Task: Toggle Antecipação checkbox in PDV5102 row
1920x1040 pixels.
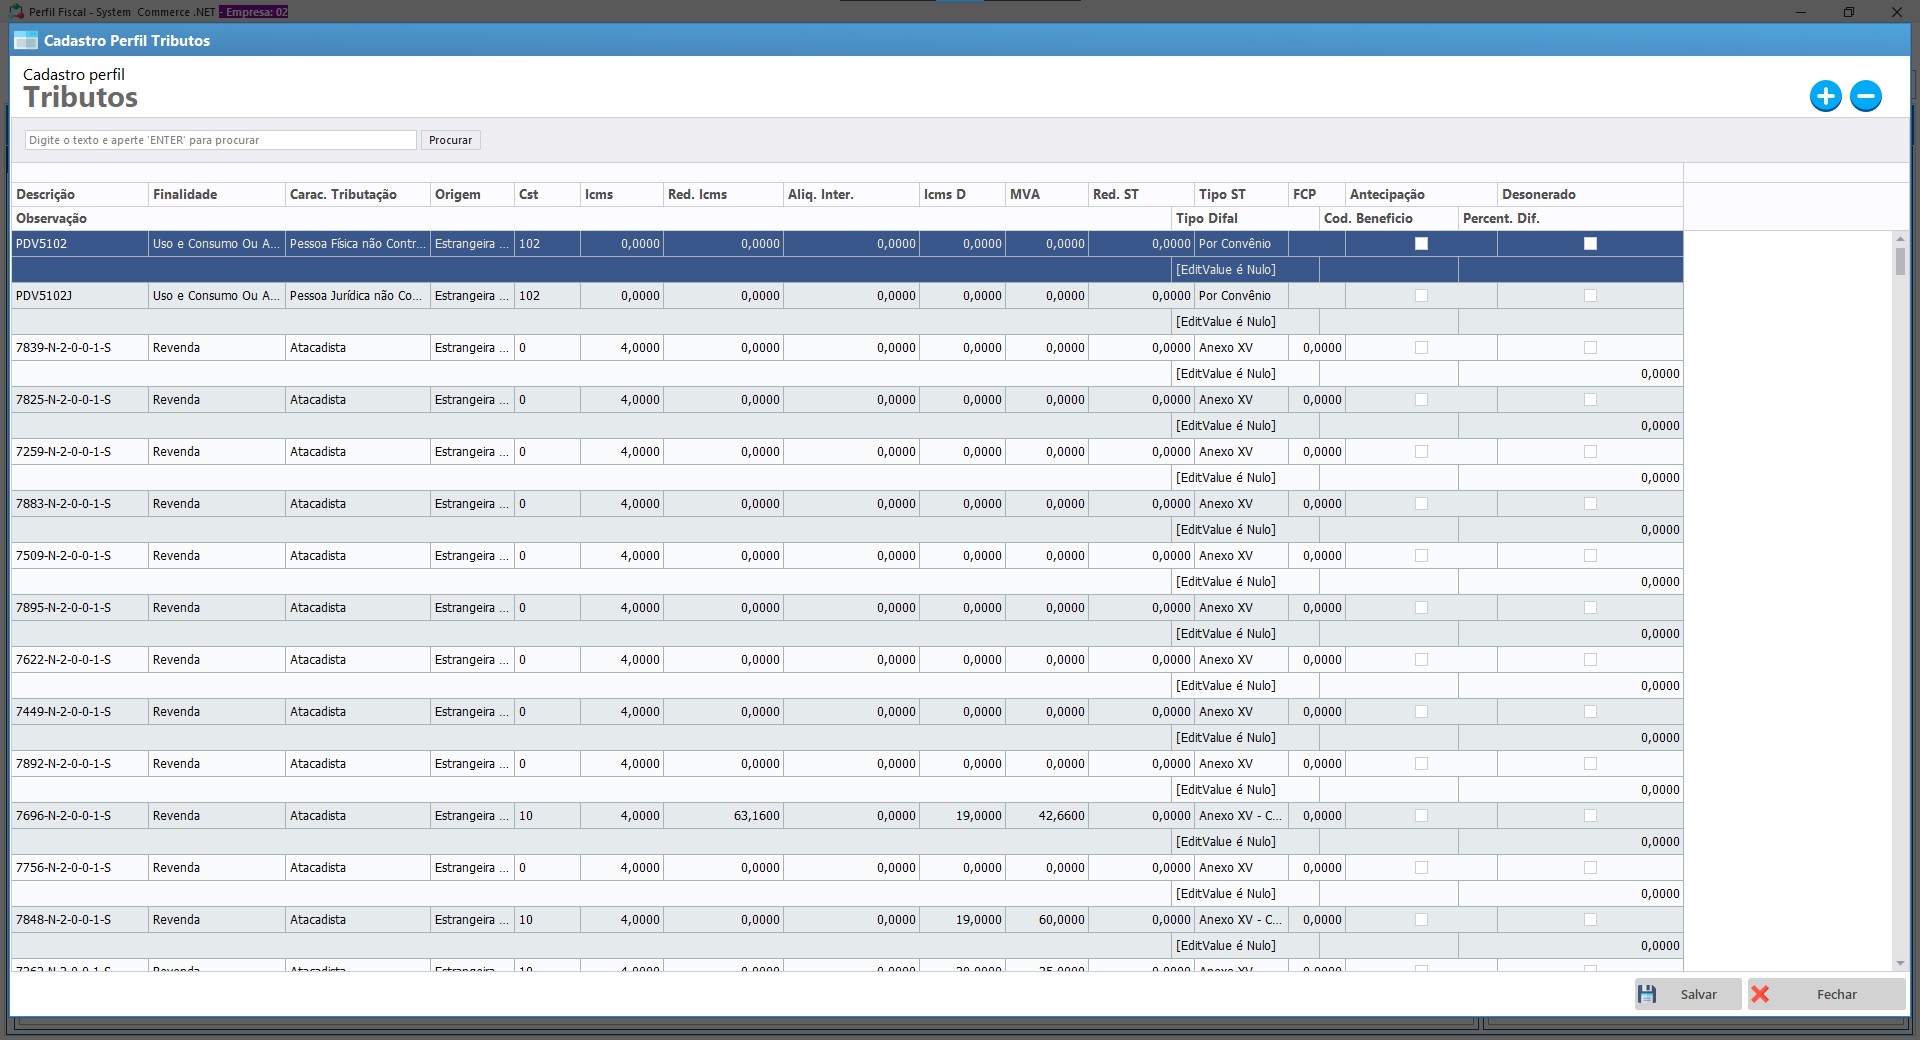Action: click(1421, 244)
